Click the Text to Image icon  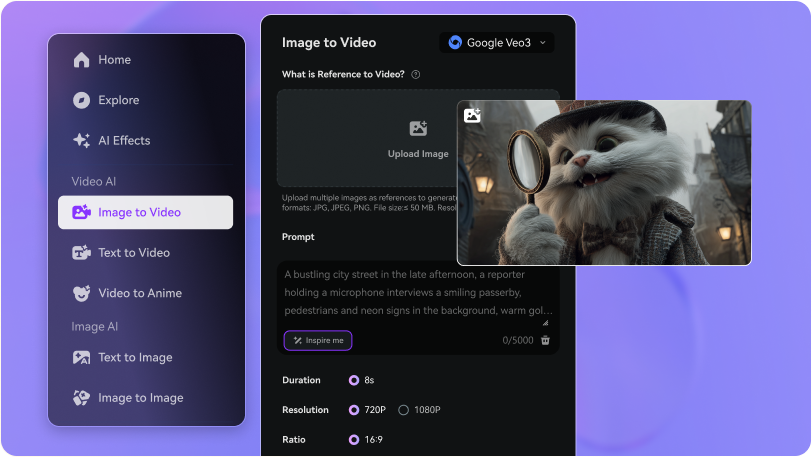[81, 358]
